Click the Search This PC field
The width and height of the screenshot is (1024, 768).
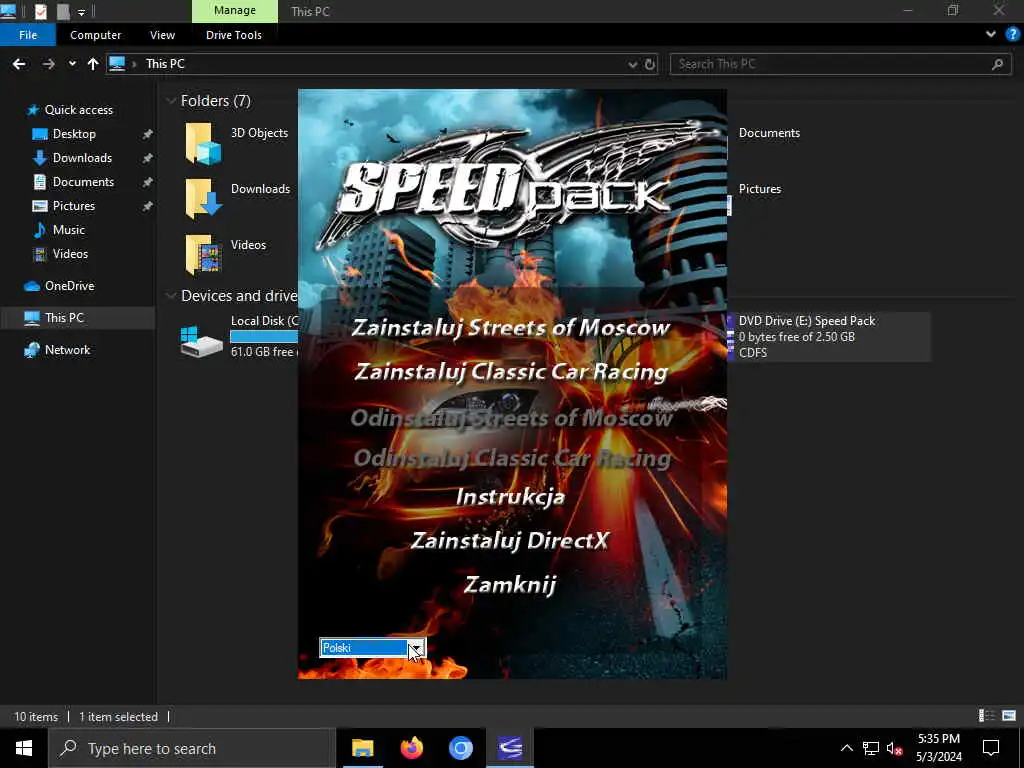[840, 64]
